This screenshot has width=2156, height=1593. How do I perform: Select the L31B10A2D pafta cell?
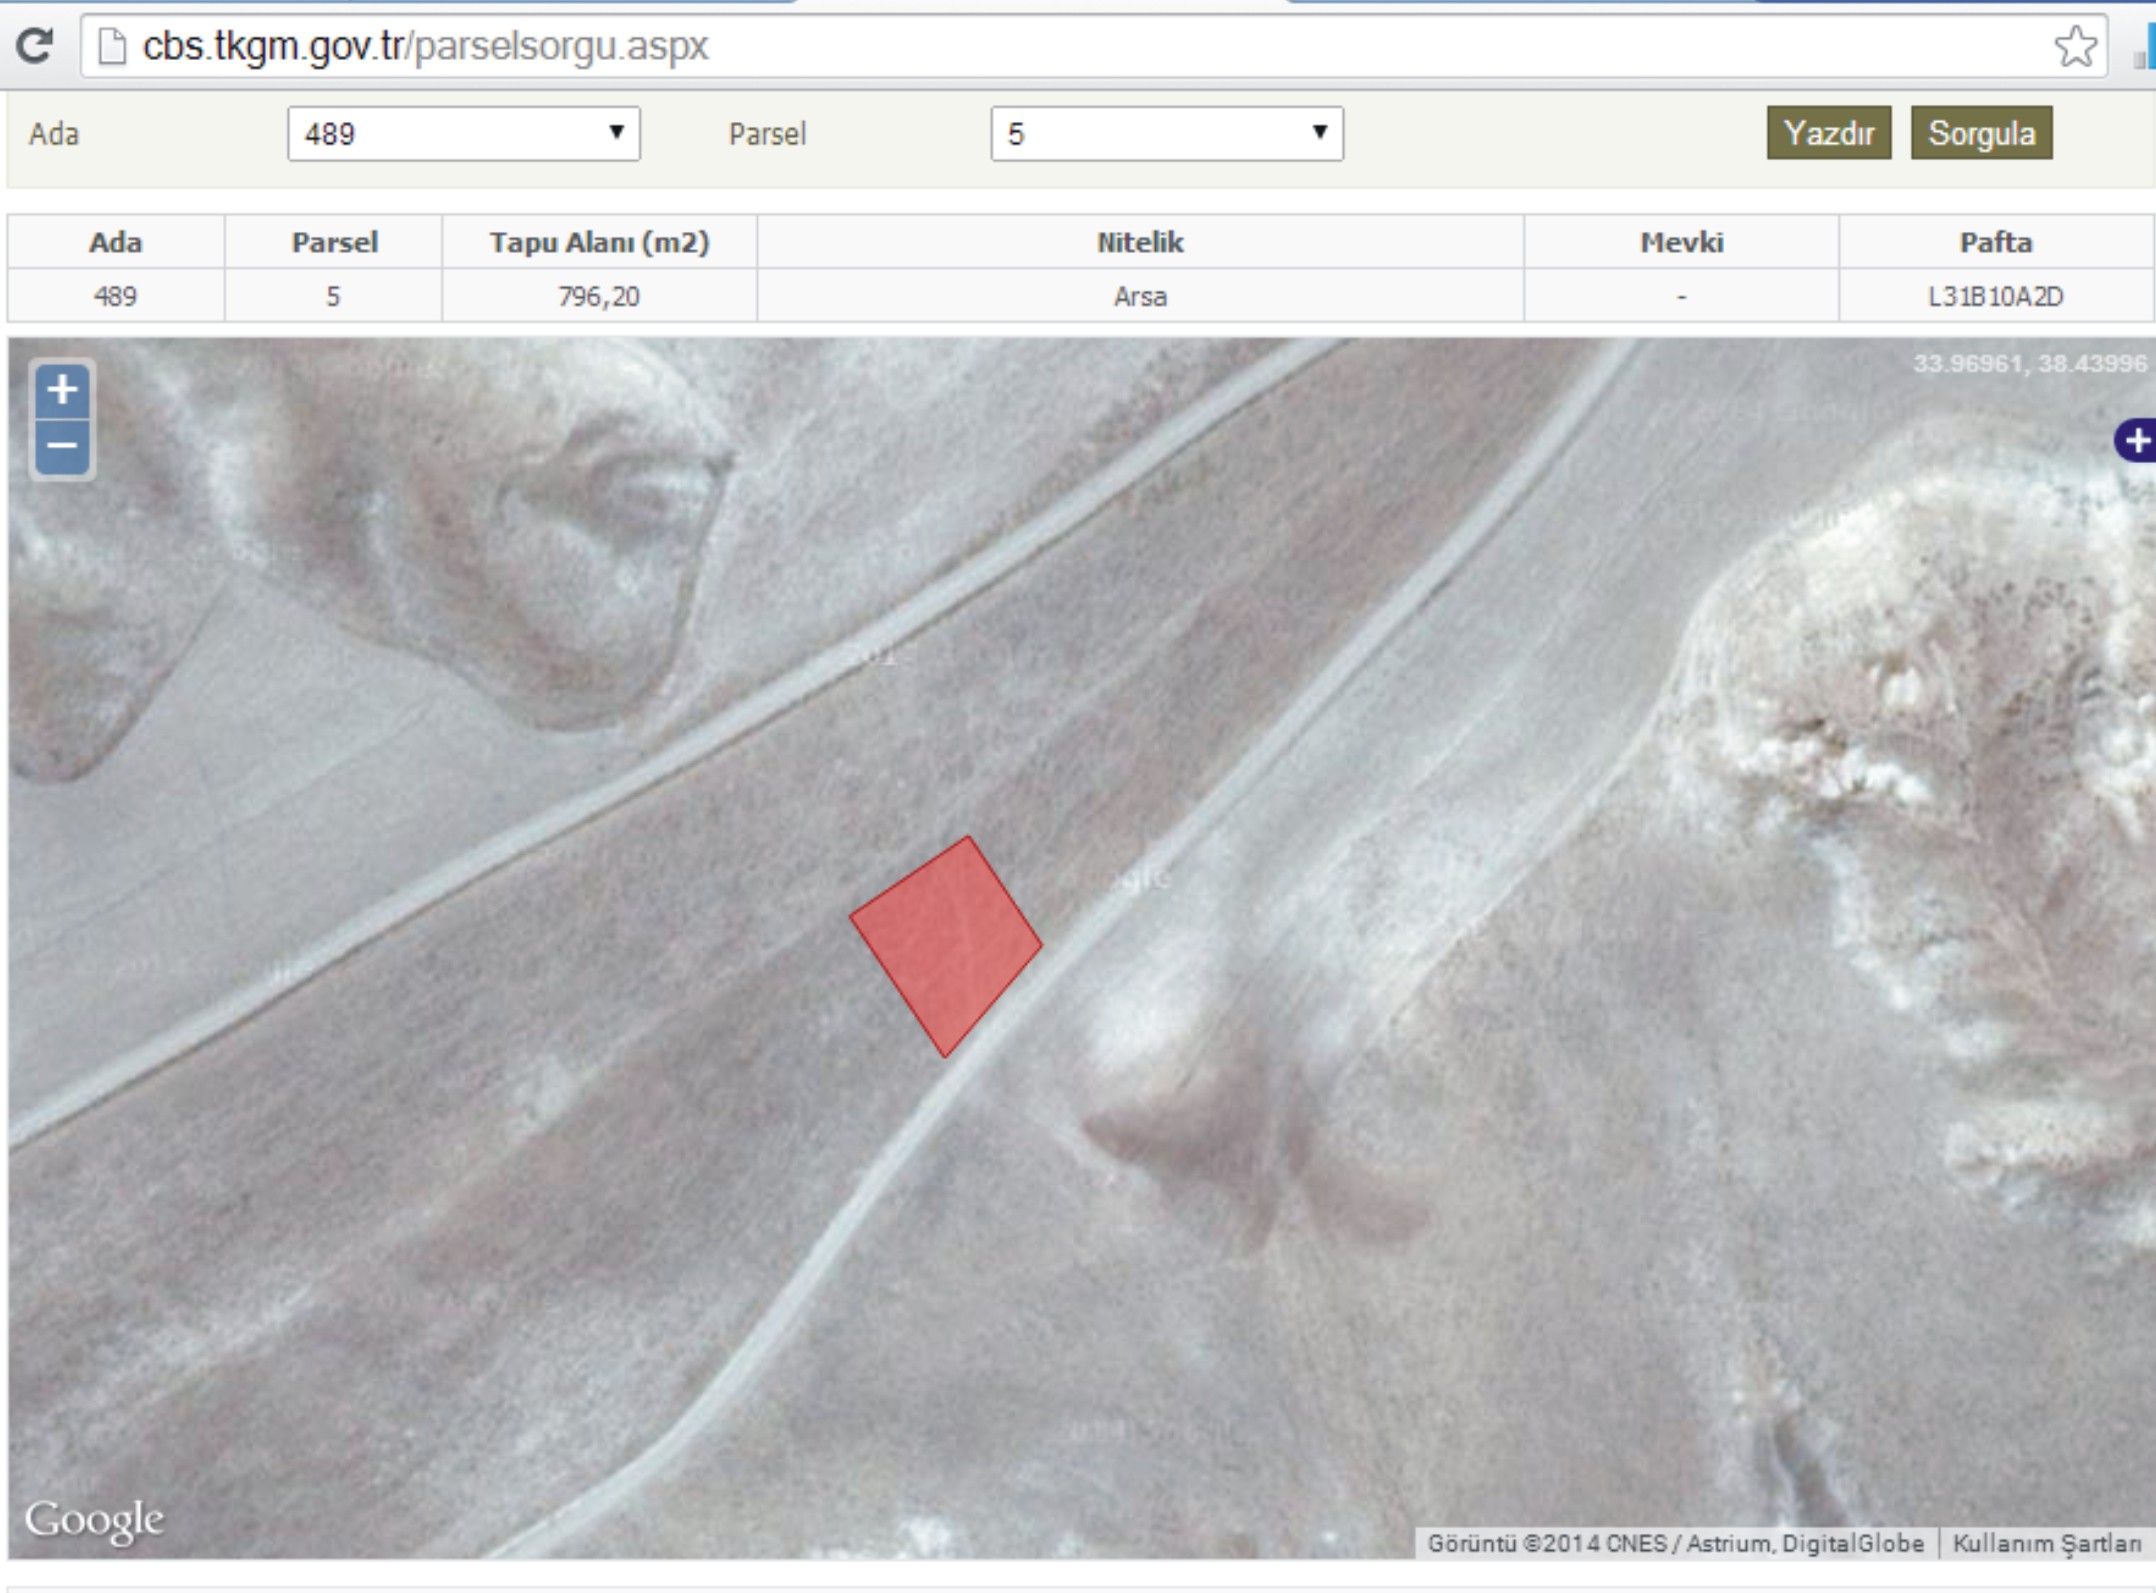click(1995, 296)
